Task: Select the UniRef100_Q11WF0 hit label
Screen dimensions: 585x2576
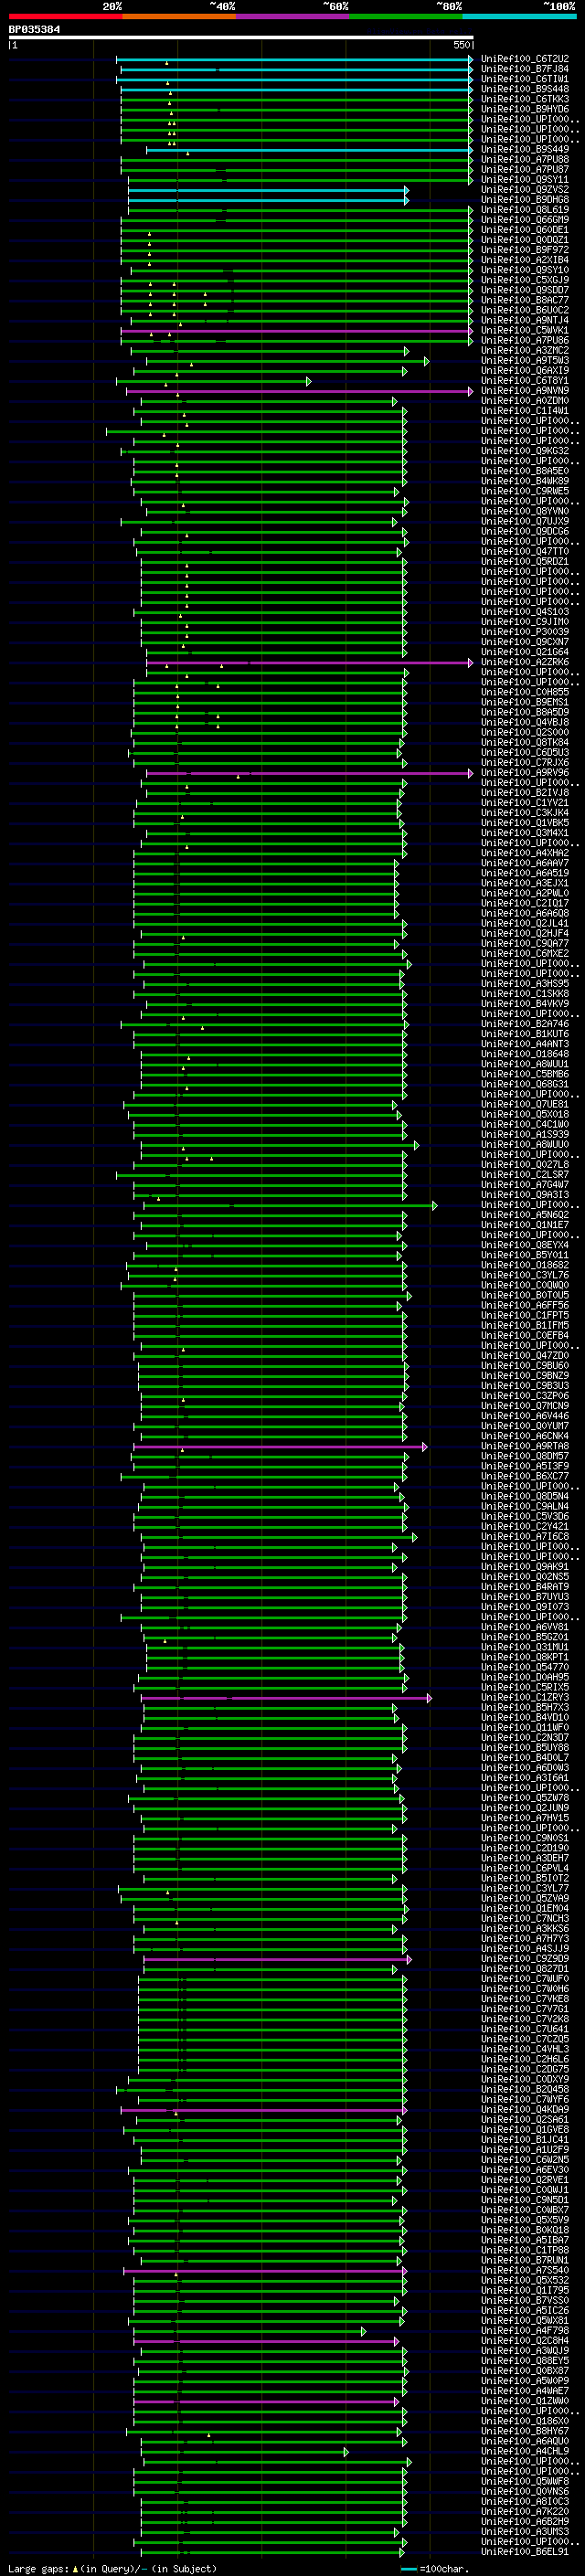Action: pyautogui.click(x=525, y=1728)
